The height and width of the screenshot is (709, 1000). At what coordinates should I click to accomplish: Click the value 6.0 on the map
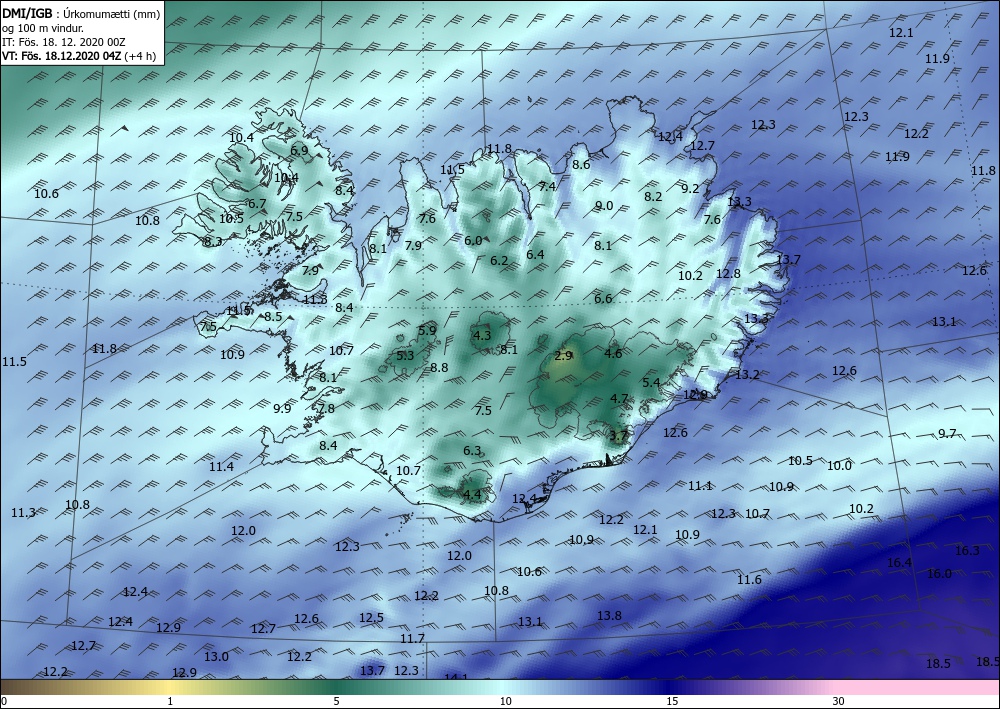tap(473, 240)
